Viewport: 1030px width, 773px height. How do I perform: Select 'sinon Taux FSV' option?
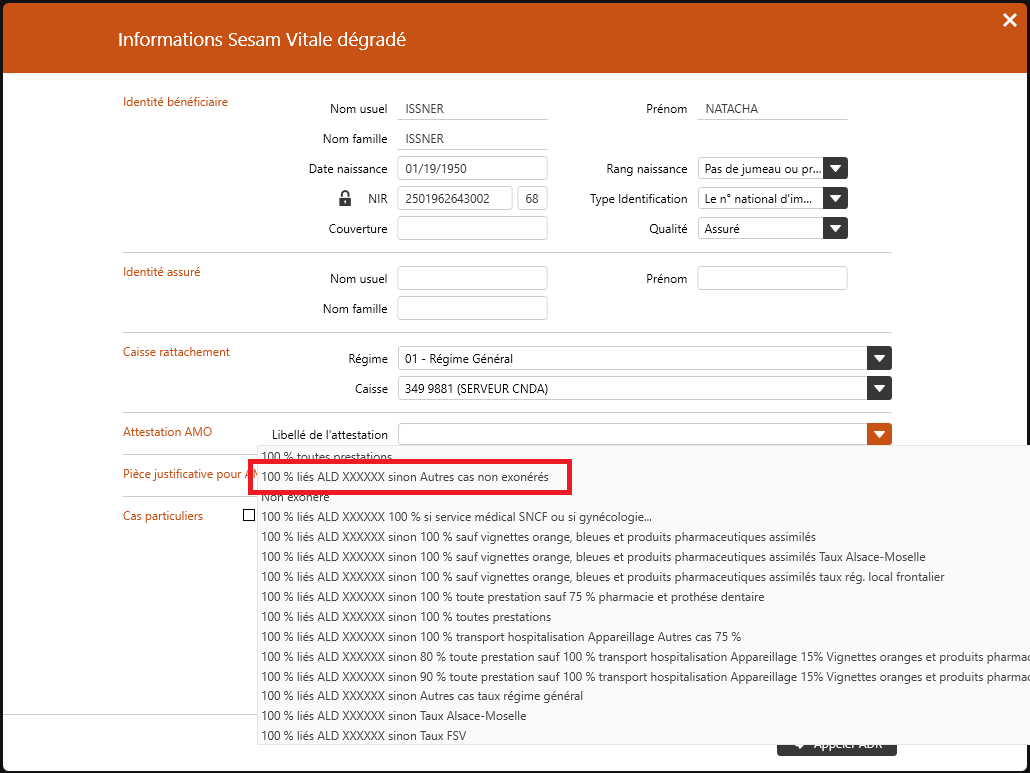[364, 736]
